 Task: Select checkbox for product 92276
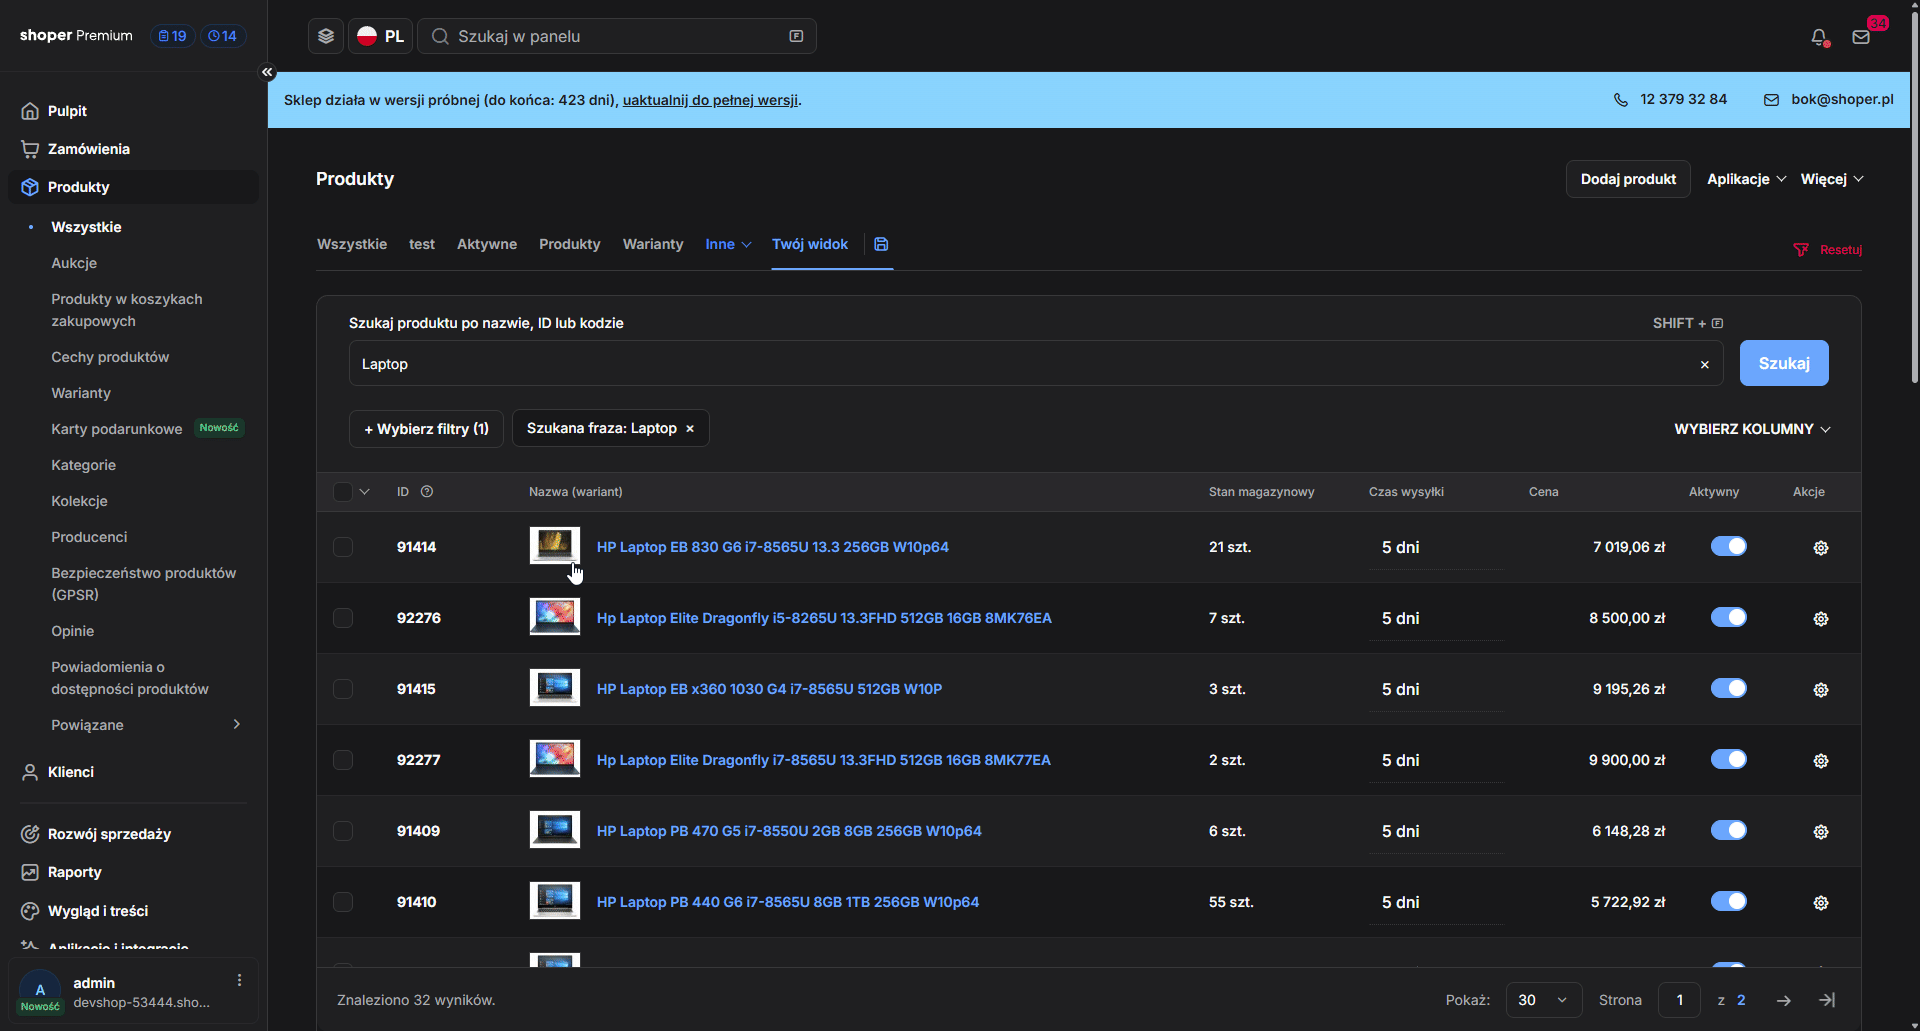343,618
